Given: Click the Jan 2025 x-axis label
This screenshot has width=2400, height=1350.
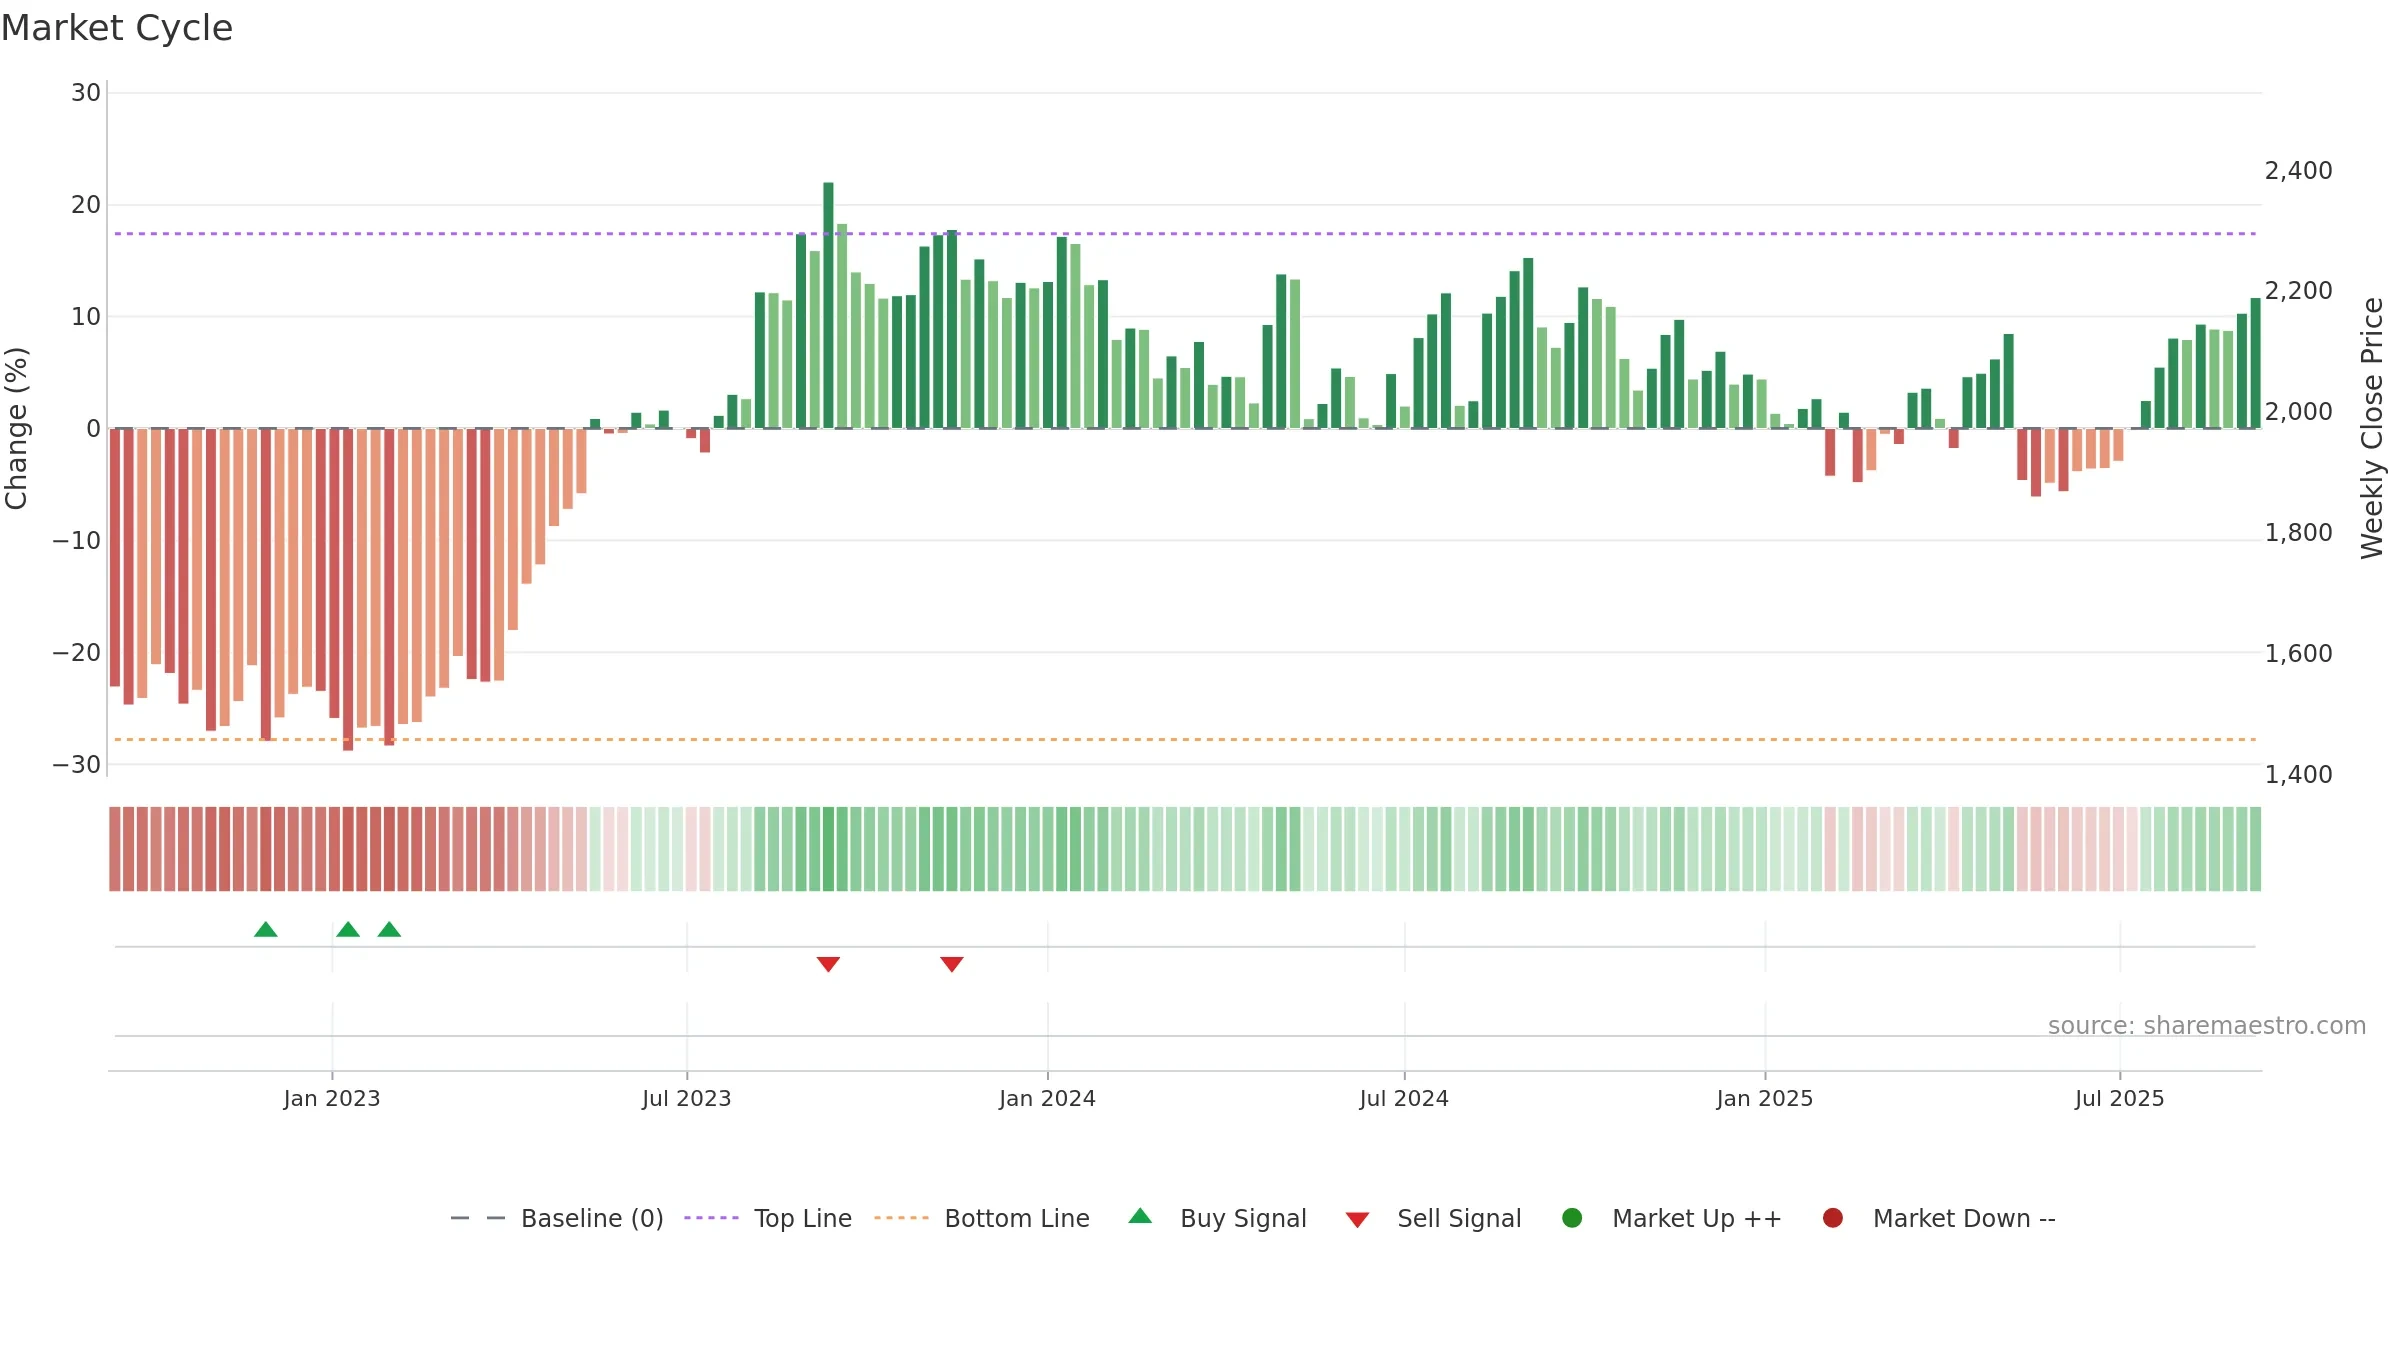Looking at the screenshot, I should click(x=1765, y=1098).
